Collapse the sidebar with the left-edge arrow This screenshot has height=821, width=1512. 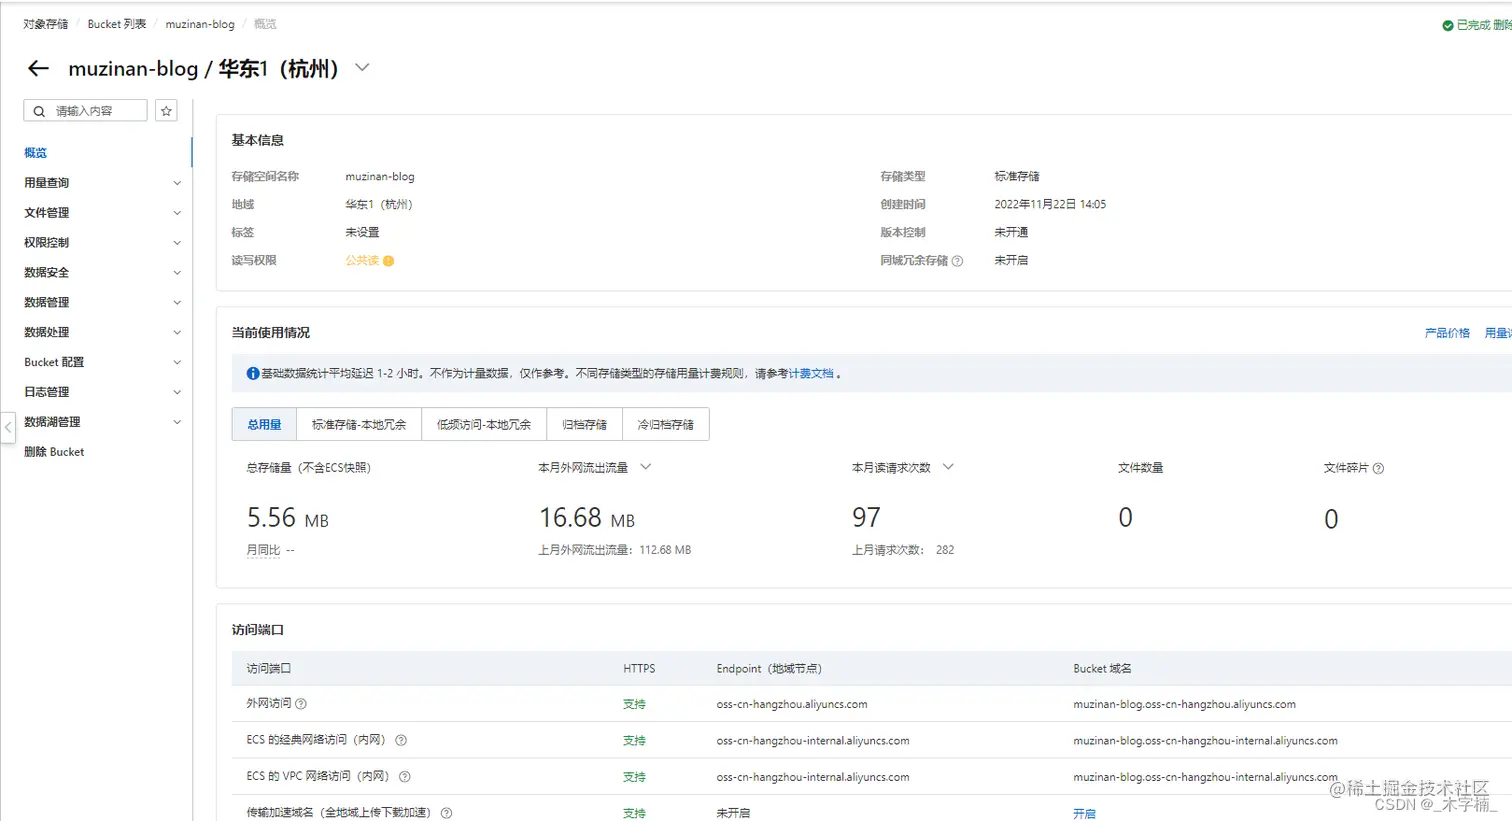pyautogui.click(x=8, y=426)
